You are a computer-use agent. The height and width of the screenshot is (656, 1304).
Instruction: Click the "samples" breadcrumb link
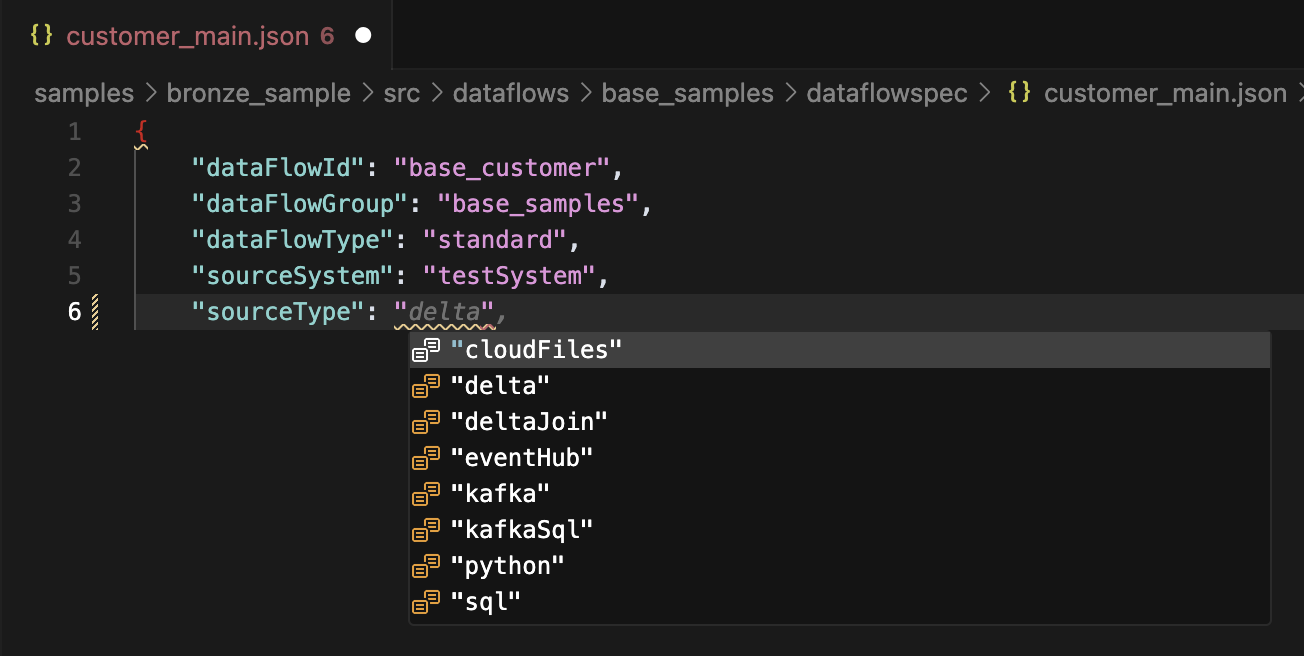click(x=83, y=93)
